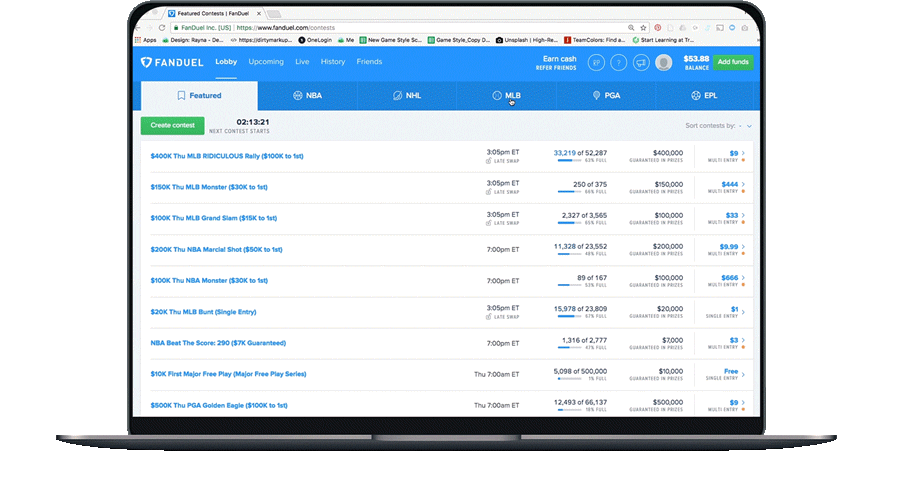Click the browser address bar URL
The image size is (900, 478).
(x=285, y=28)
